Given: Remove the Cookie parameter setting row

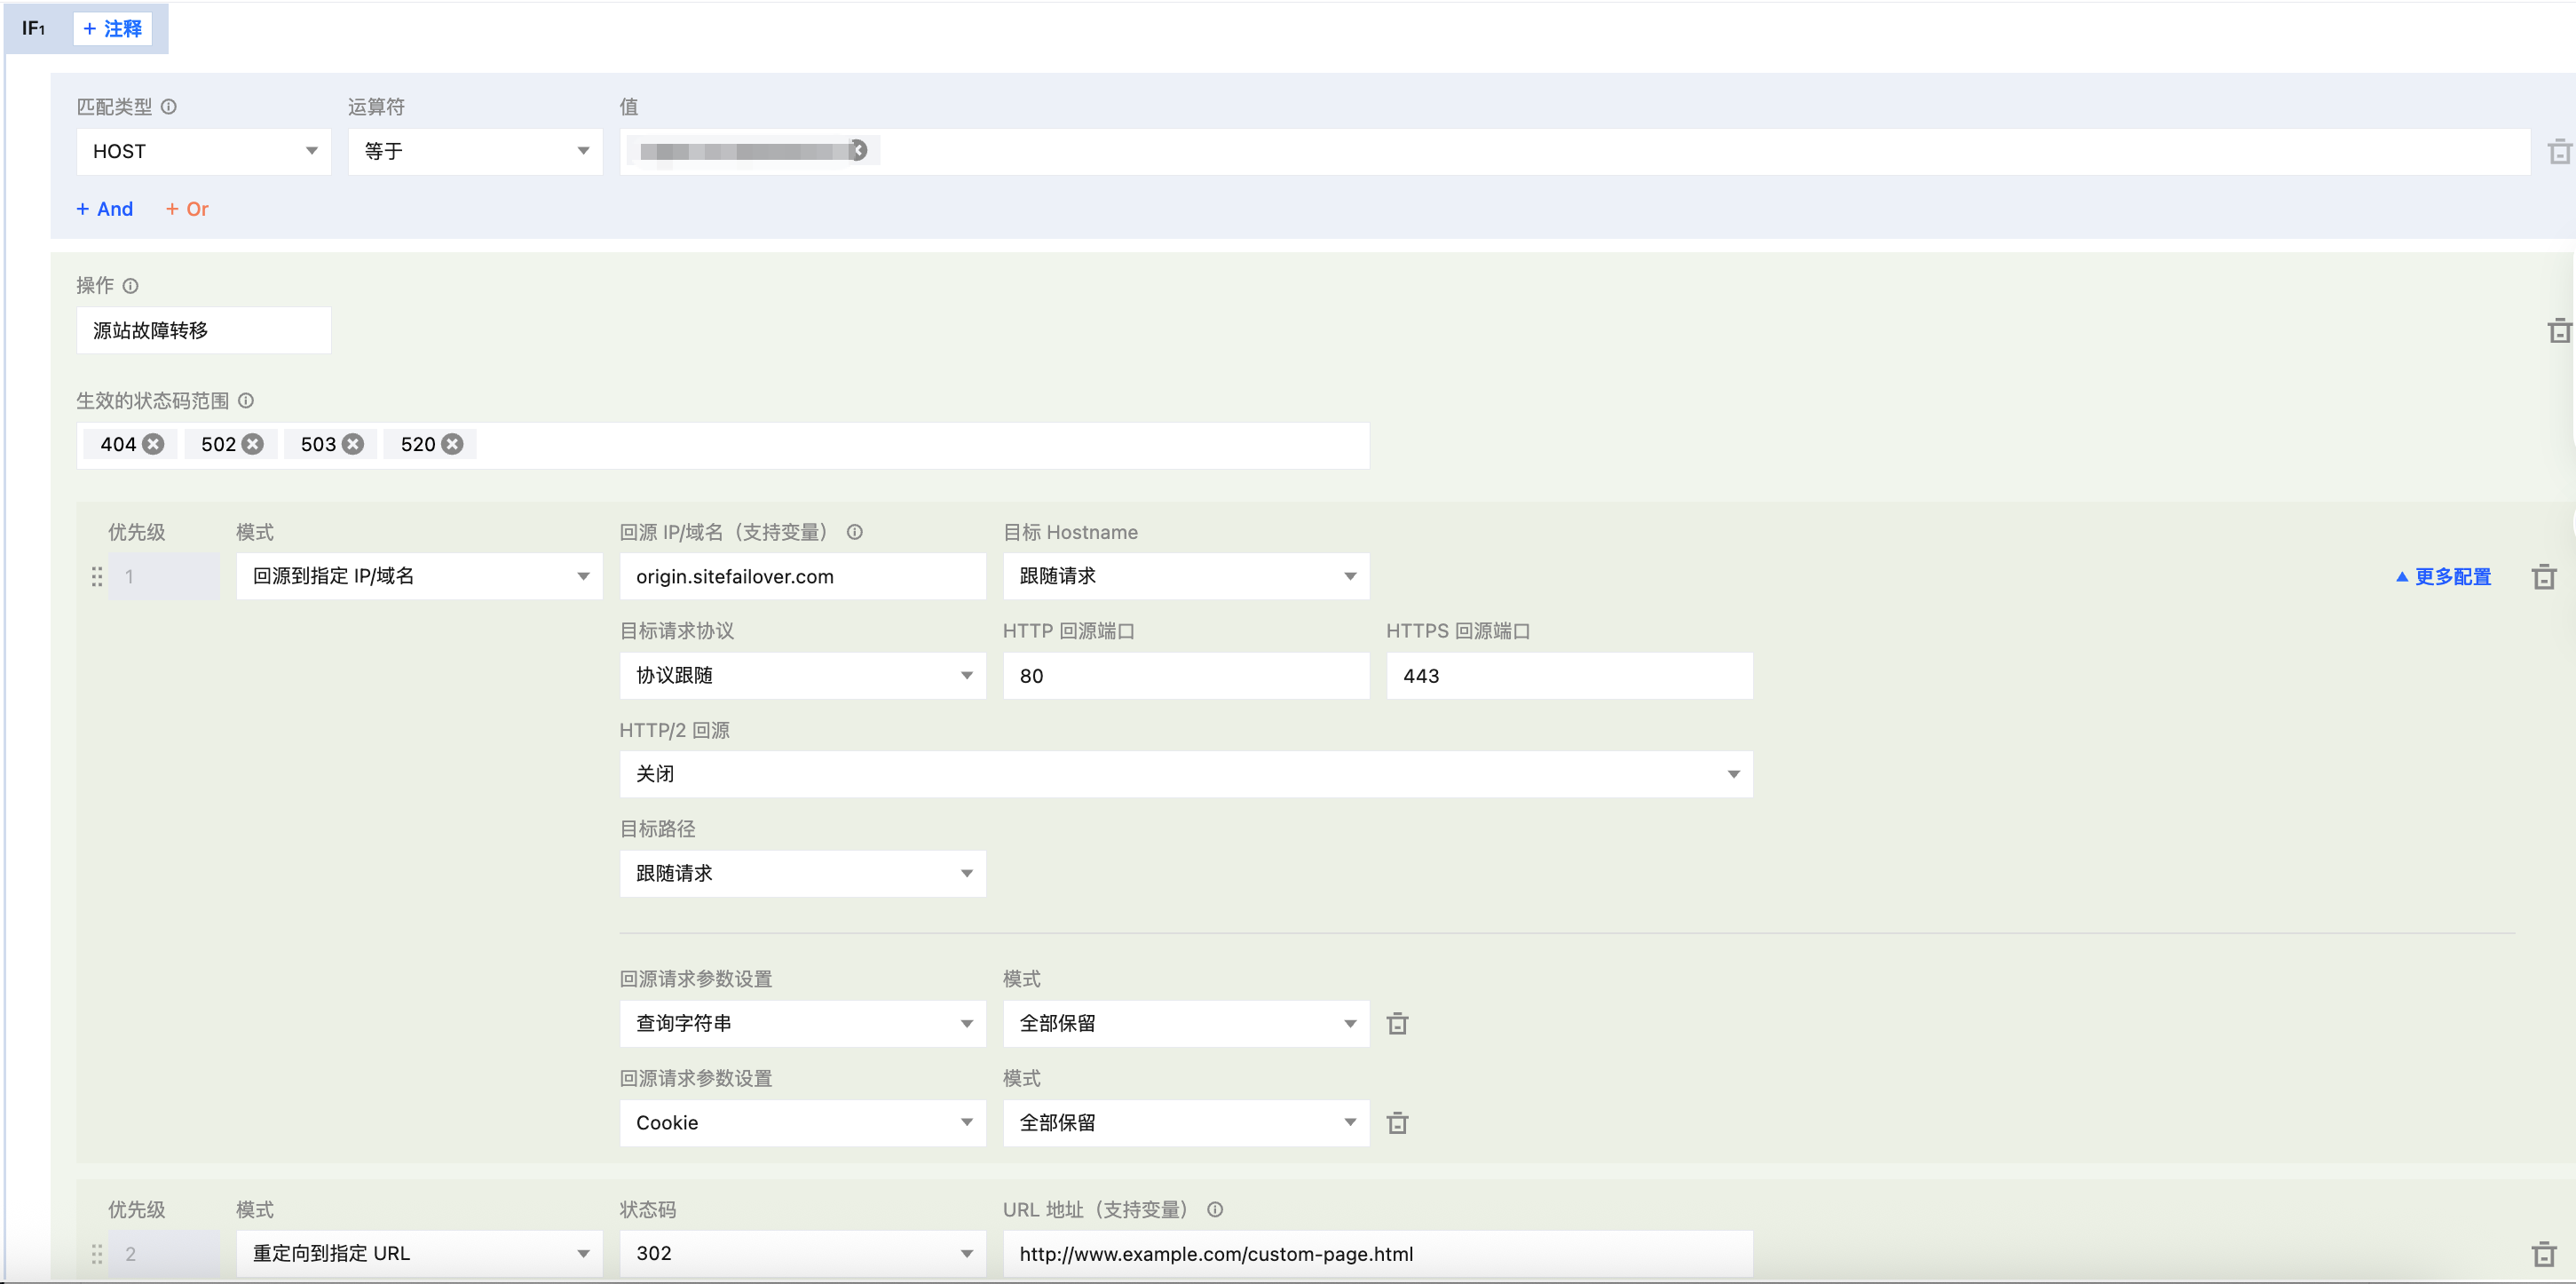Looking at the screenshot, I should tap(1398, 1123).
